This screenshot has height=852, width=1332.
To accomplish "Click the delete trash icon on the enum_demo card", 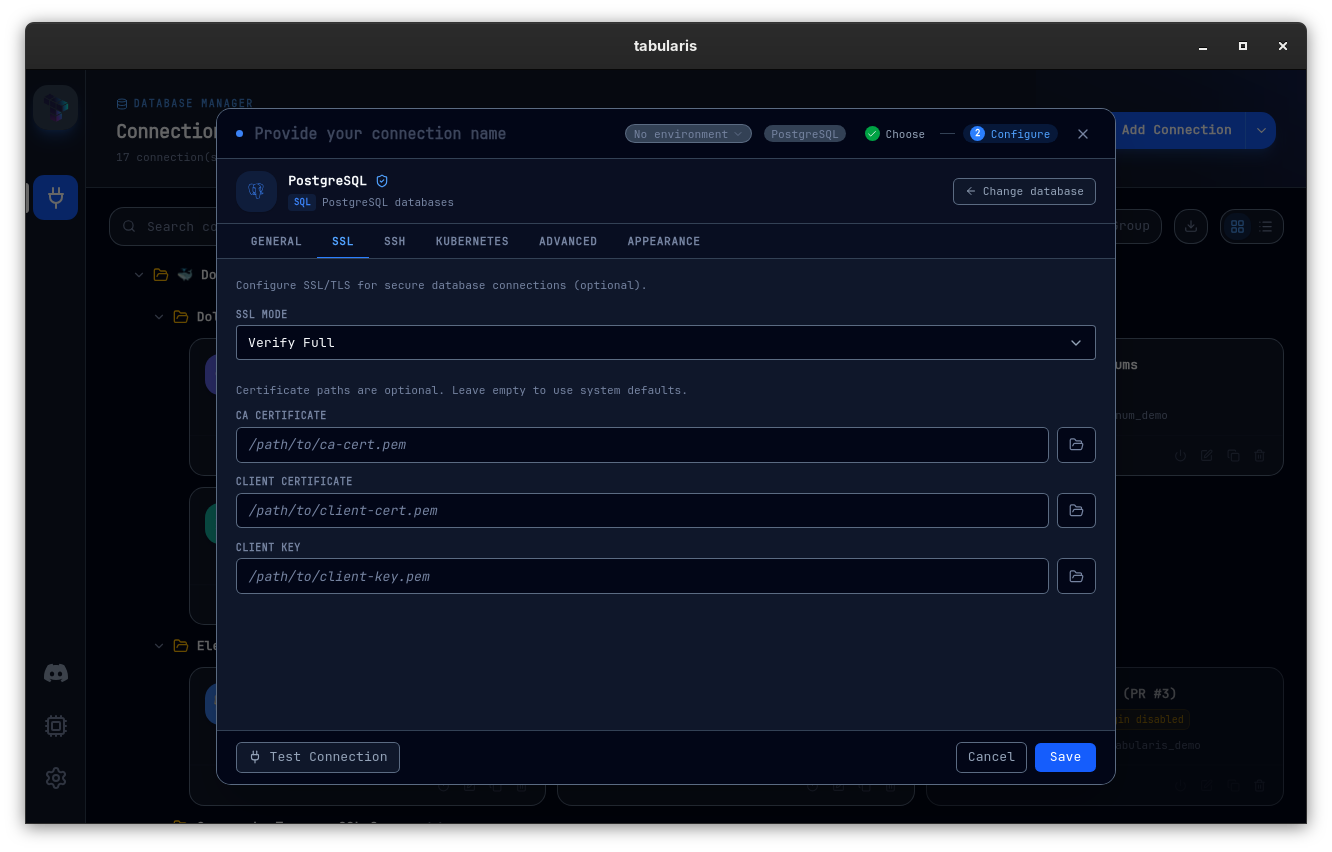I will pos(1260,455).
